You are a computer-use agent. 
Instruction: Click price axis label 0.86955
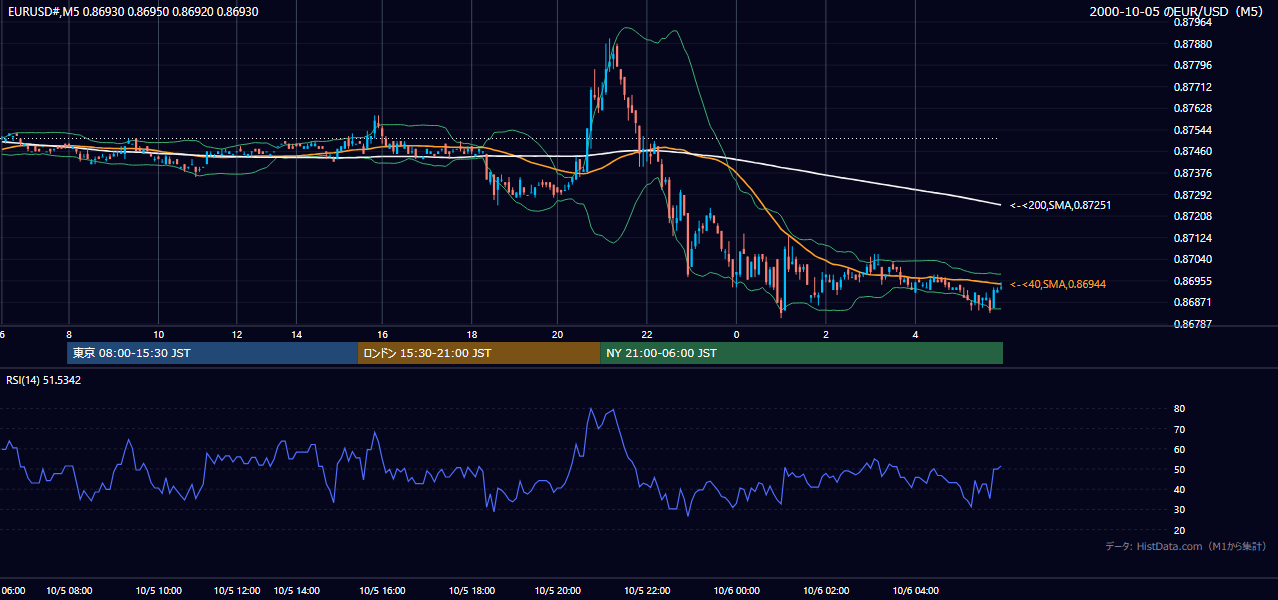[x=1192, y=281]
